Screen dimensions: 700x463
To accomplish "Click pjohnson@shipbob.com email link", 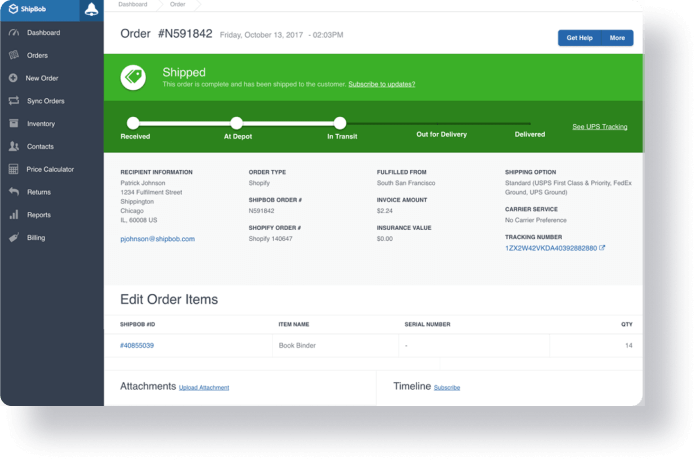I will (158, 239).
